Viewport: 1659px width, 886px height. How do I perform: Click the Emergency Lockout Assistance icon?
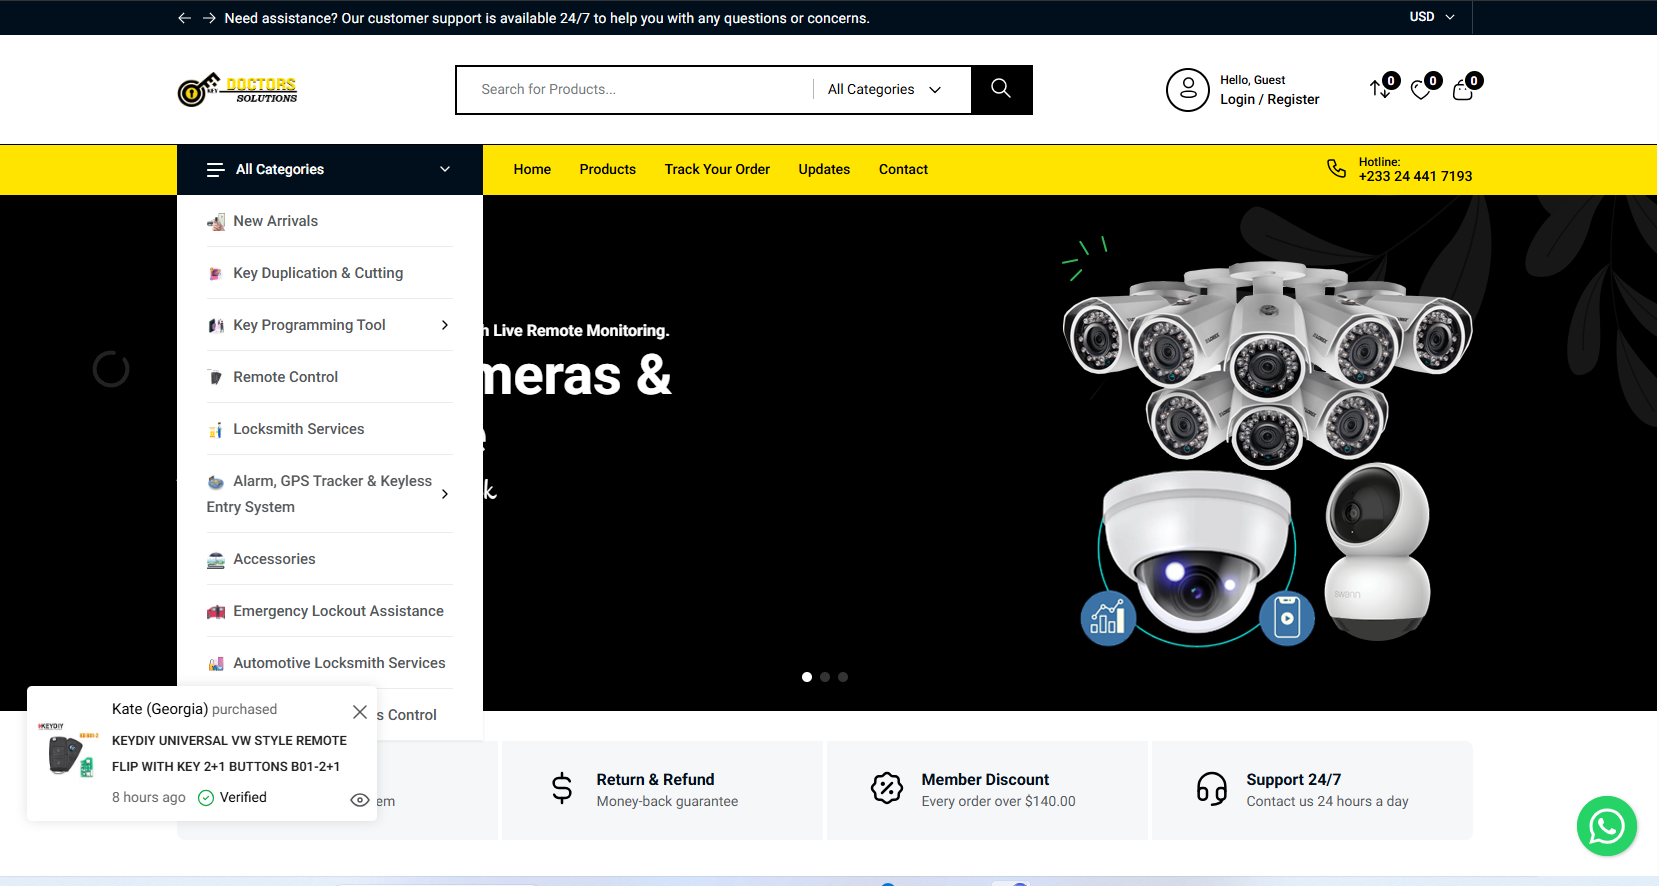click(x=216, y=612)
